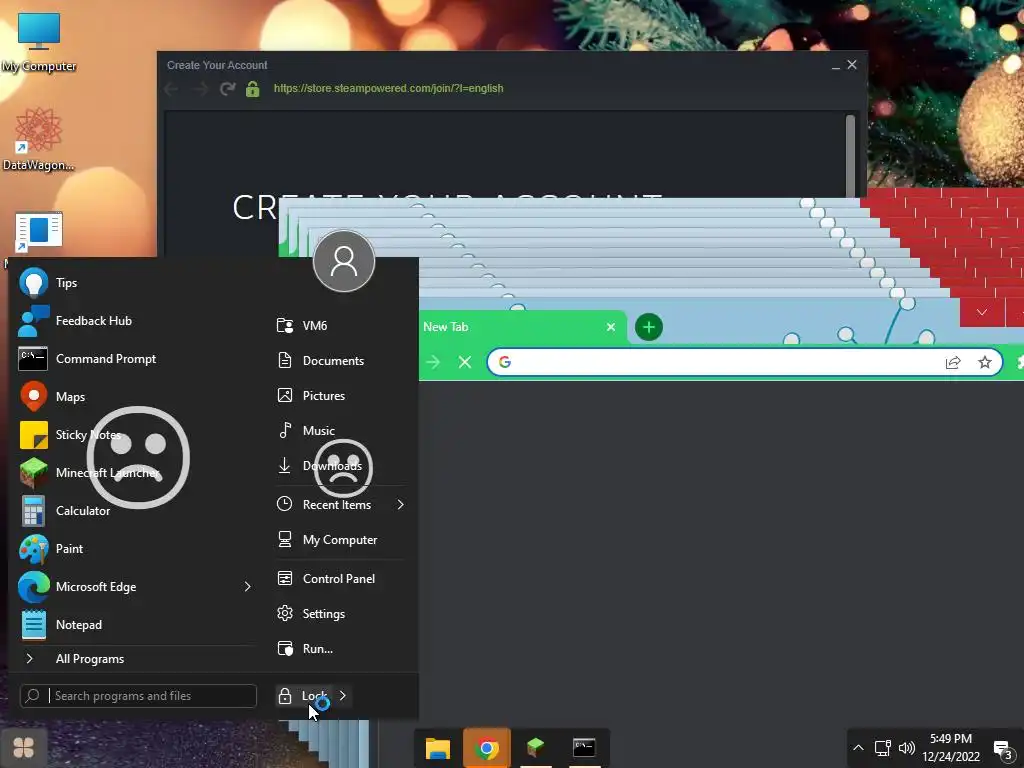Open My Computer desktop icon

(x=39, y=42)
